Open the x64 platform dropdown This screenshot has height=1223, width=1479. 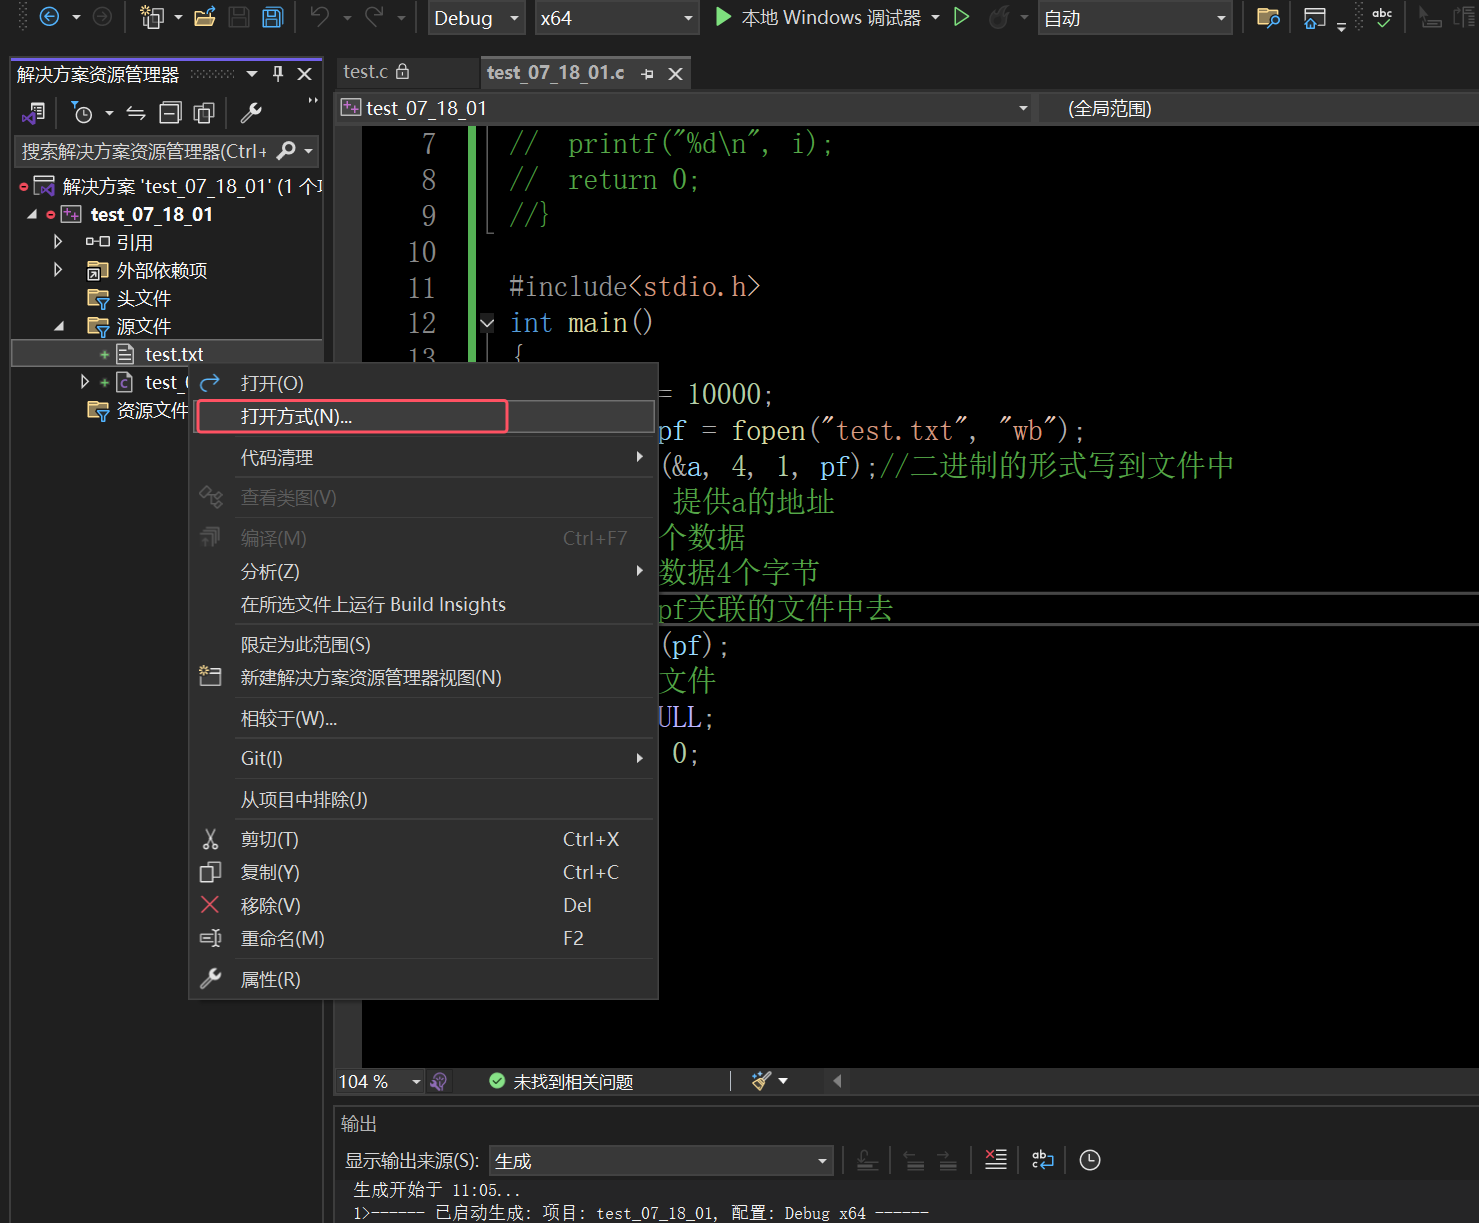coord(615,18)
